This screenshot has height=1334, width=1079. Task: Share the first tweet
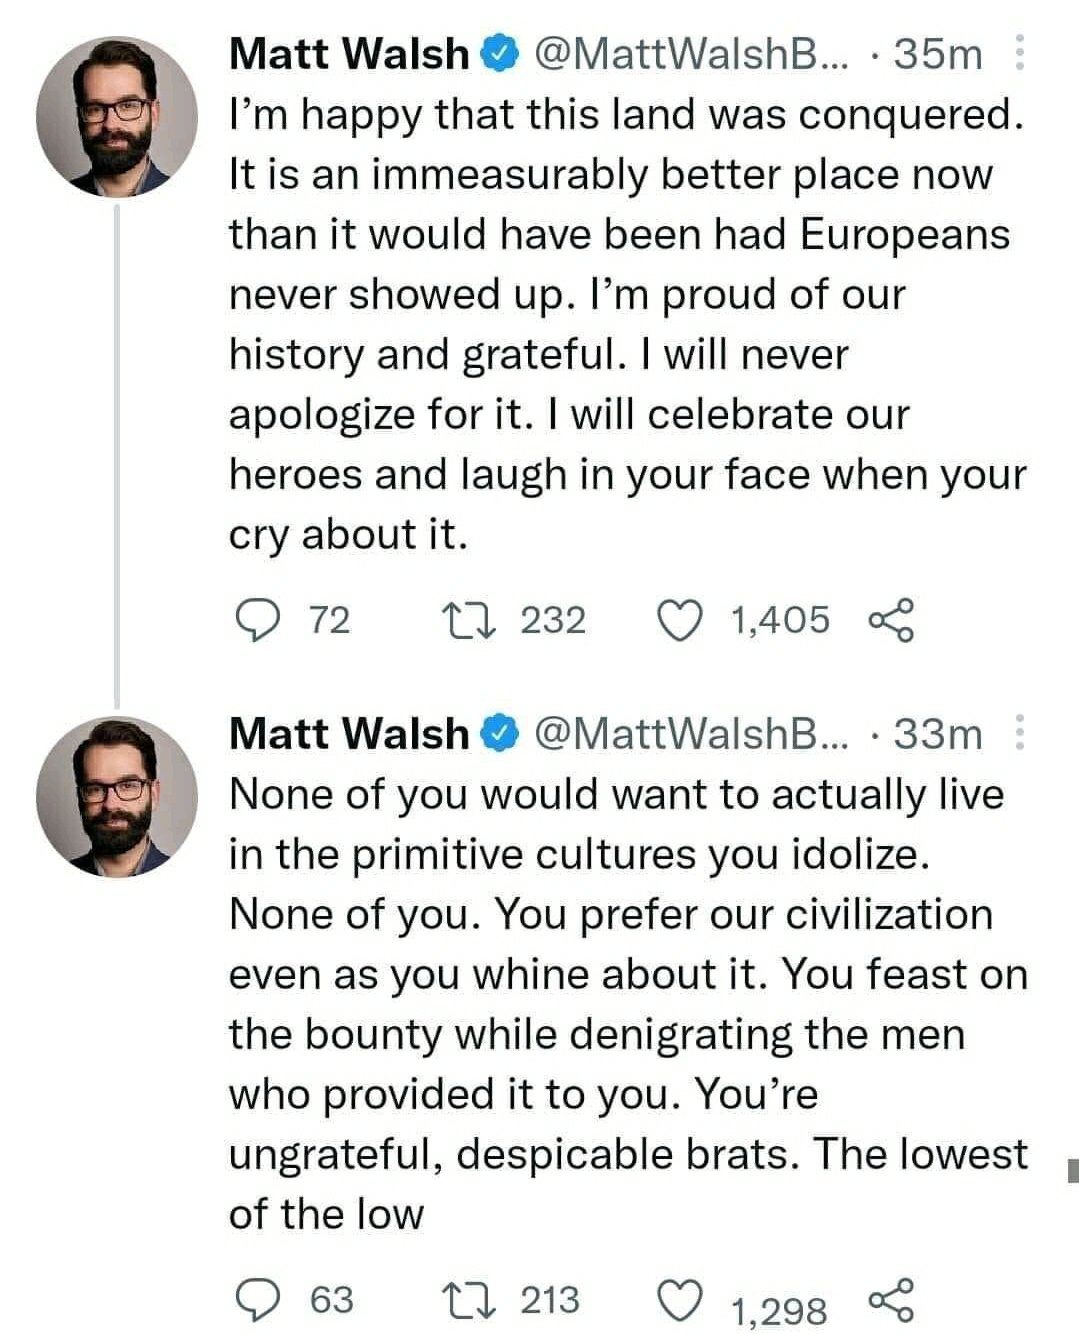(891, 620)
